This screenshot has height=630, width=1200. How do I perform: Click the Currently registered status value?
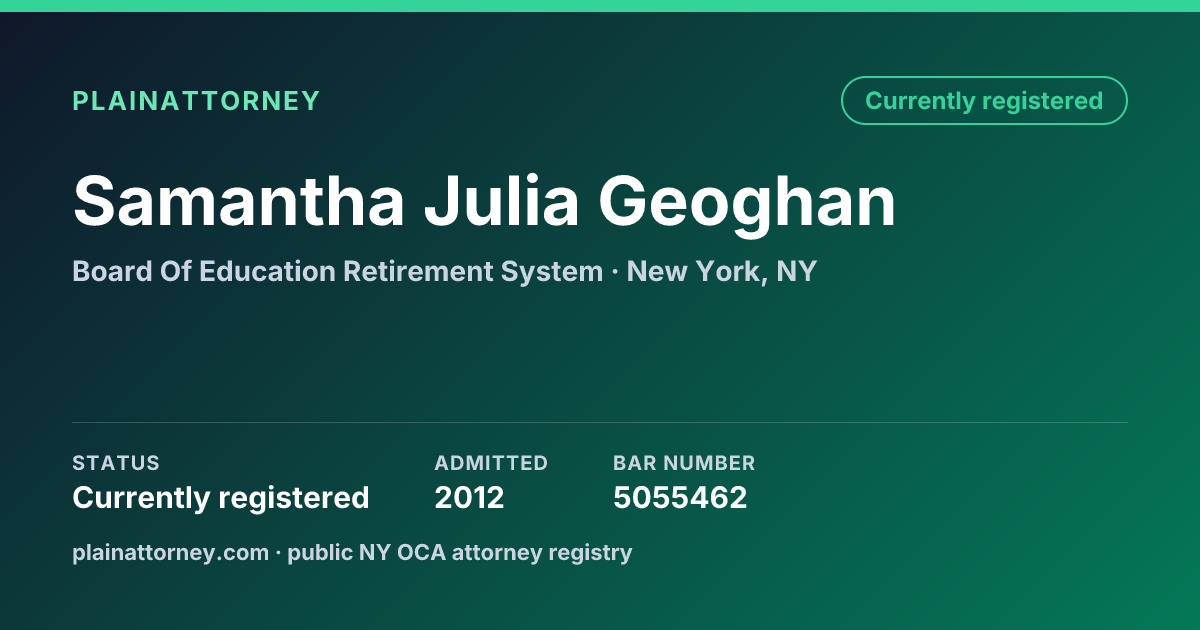(x=221, y=497)
